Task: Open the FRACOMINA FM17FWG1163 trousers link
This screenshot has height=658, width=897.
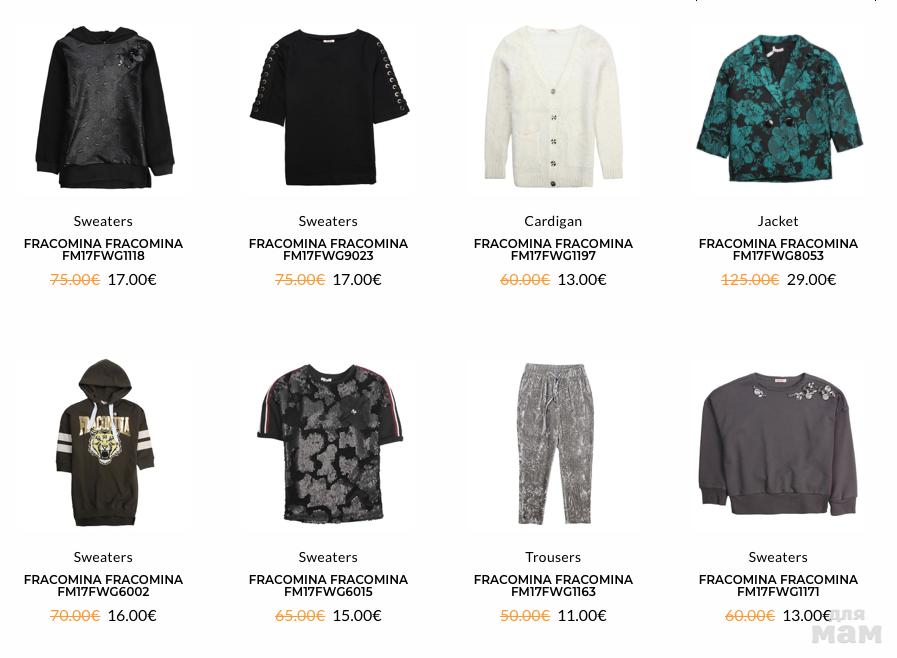Action: pyautogui.click(x=553, y=585)
